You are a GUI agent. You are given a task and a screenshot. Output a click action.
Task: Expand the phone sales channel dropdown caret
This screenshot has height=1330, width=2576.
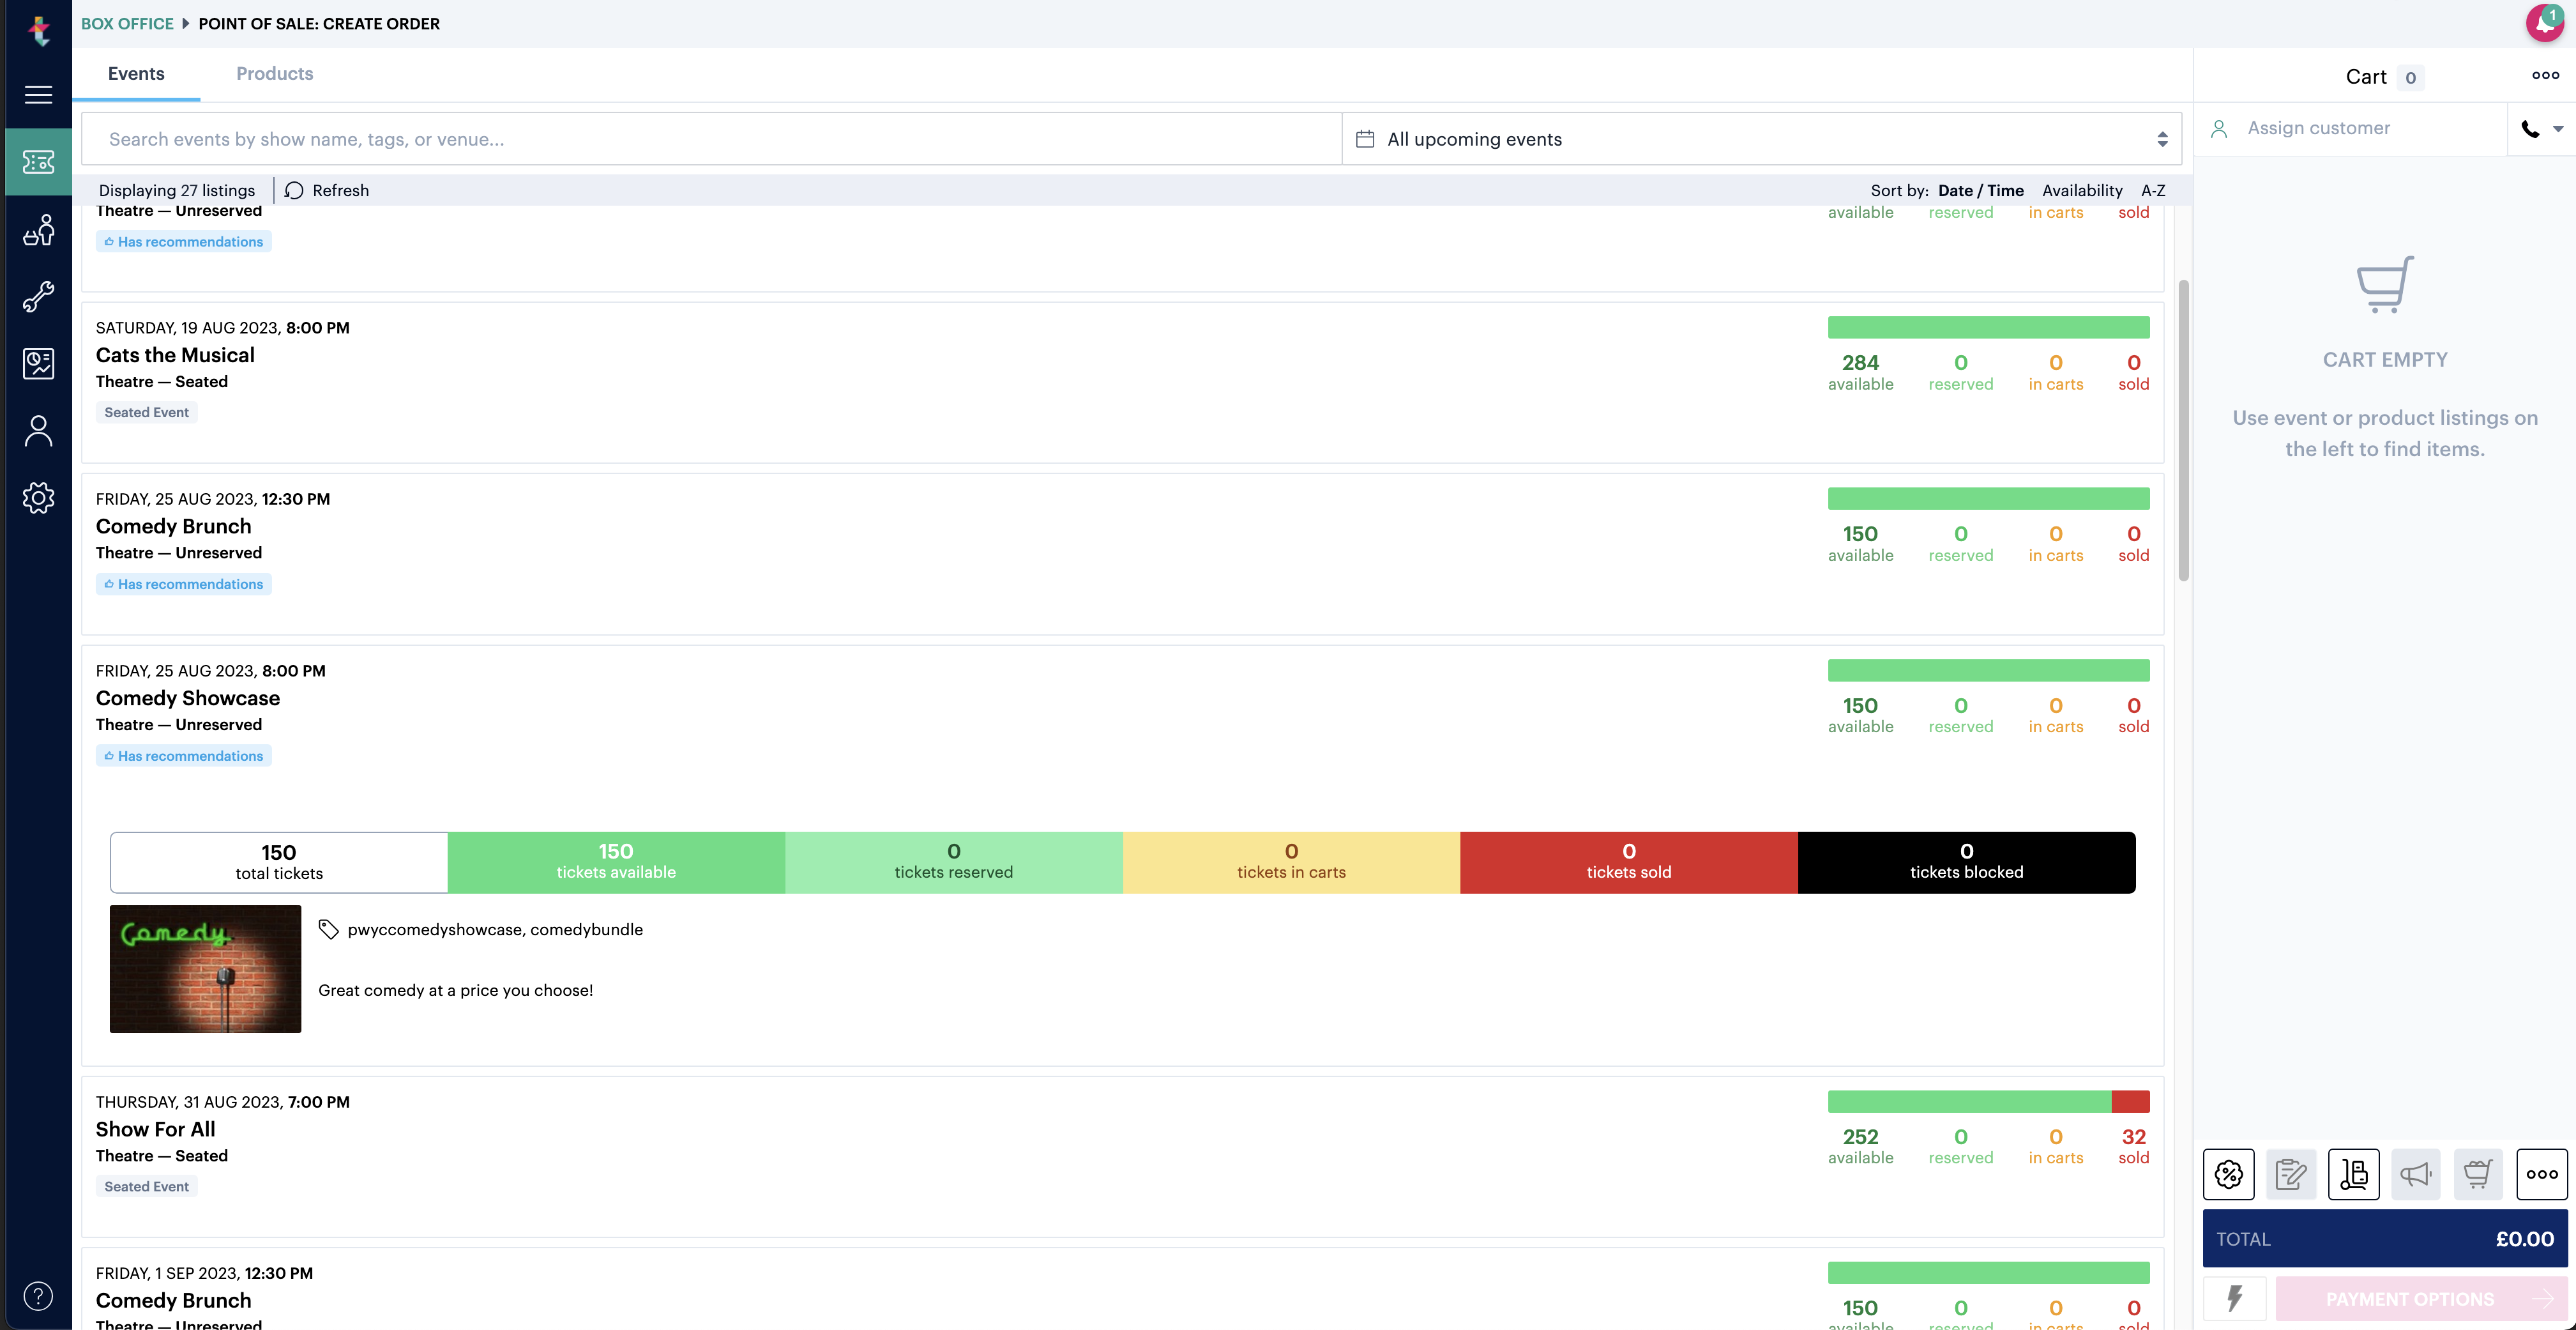point(2558,129)
